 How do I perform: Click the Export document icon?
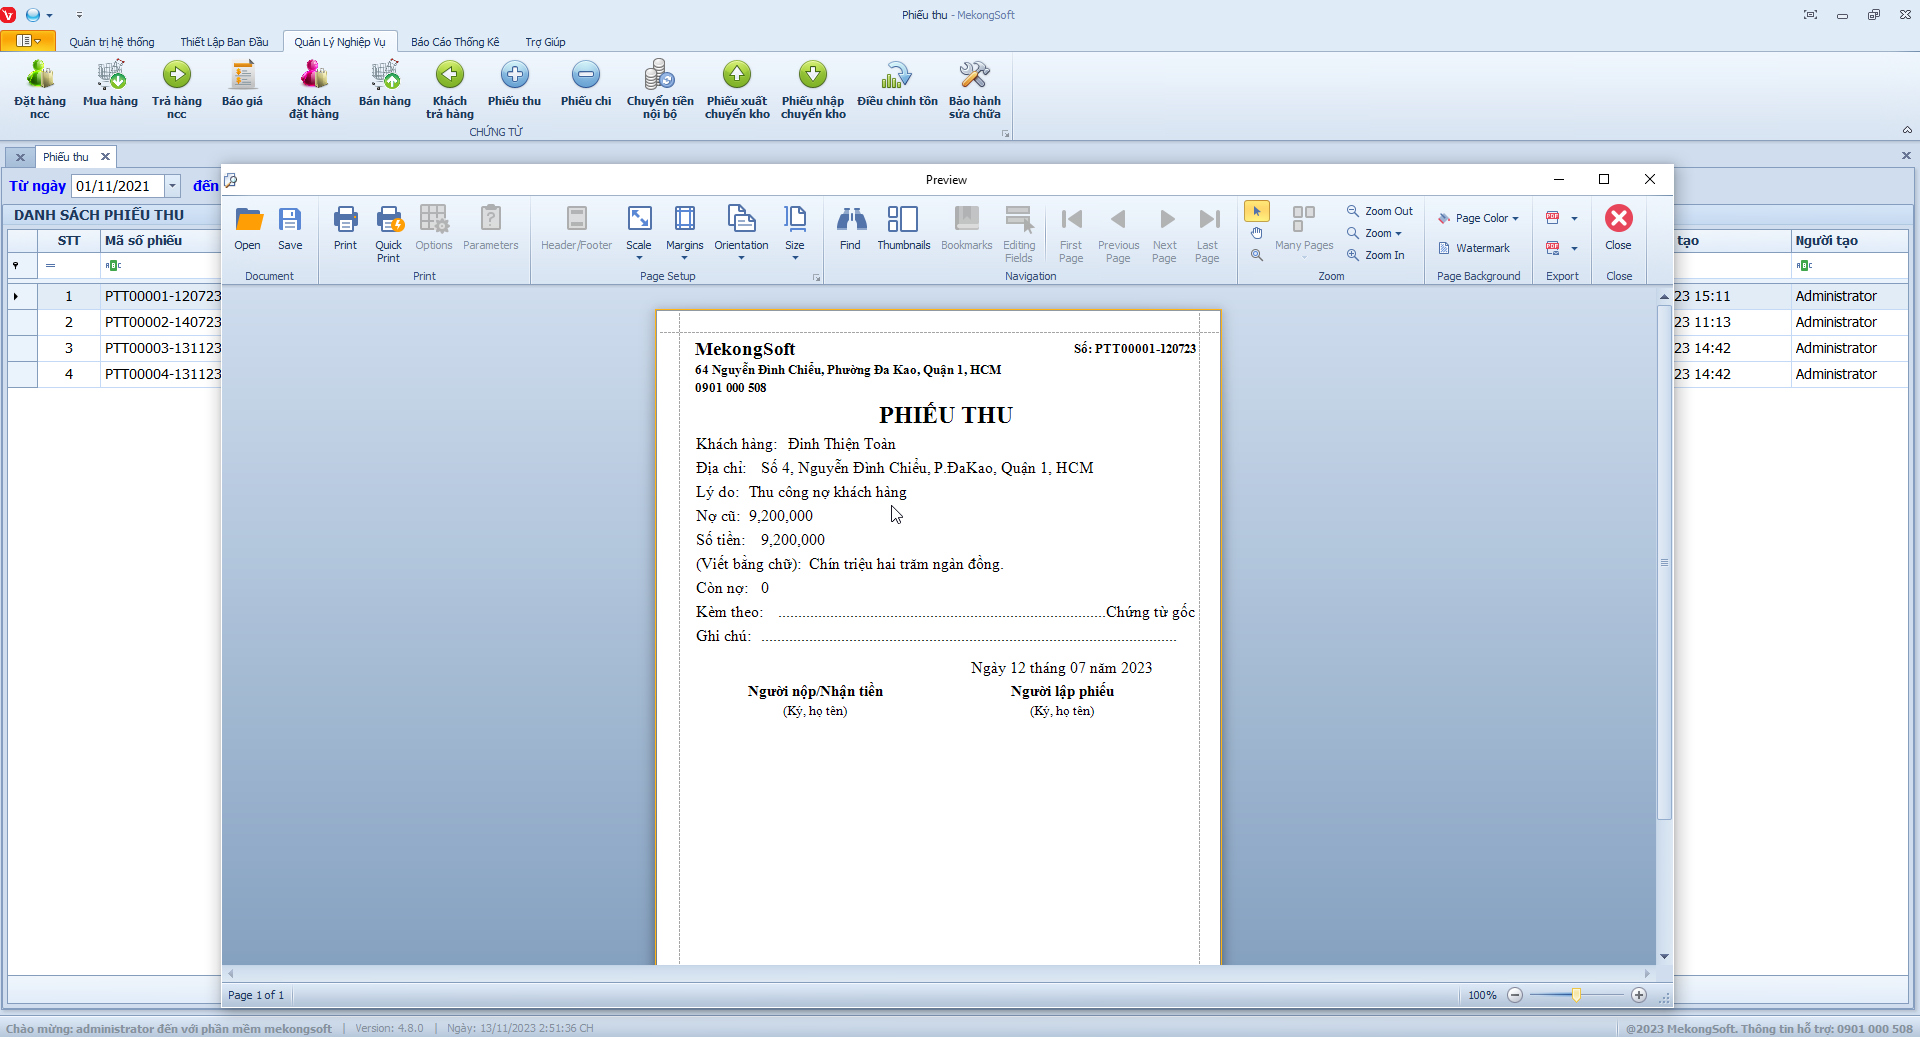point(1553,218)
